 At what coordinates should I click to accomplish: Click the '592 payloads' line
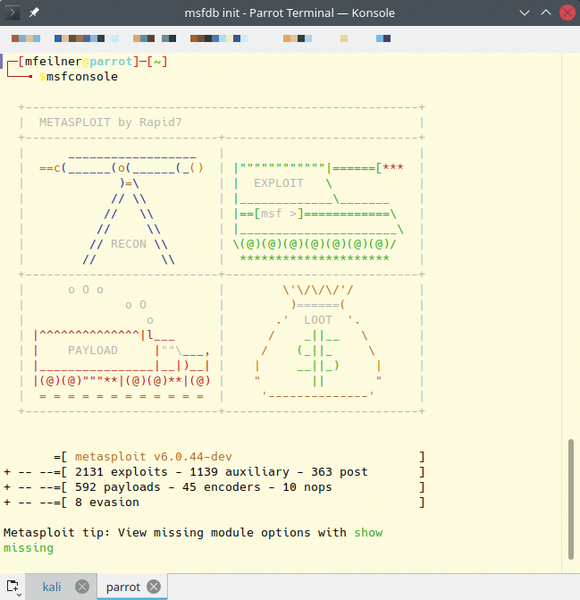tap(214, 487)
